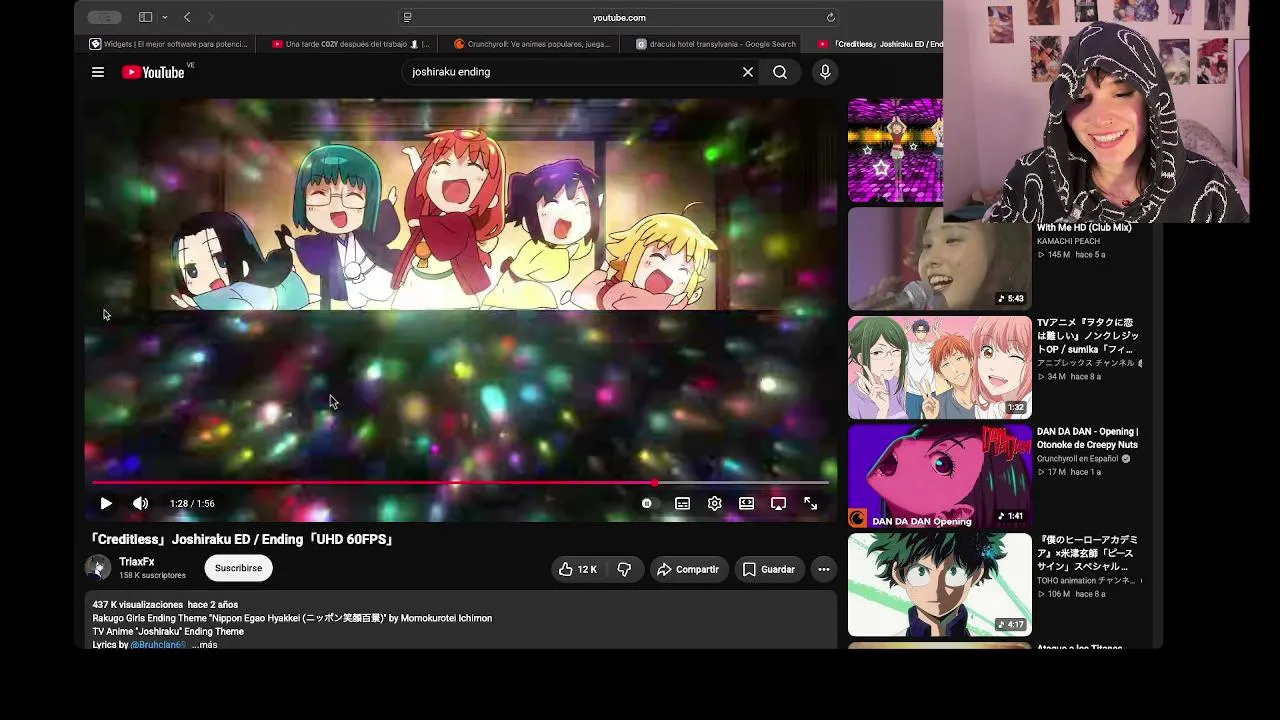
Task: Reload the page in Safari
Action: pos(830,17)
